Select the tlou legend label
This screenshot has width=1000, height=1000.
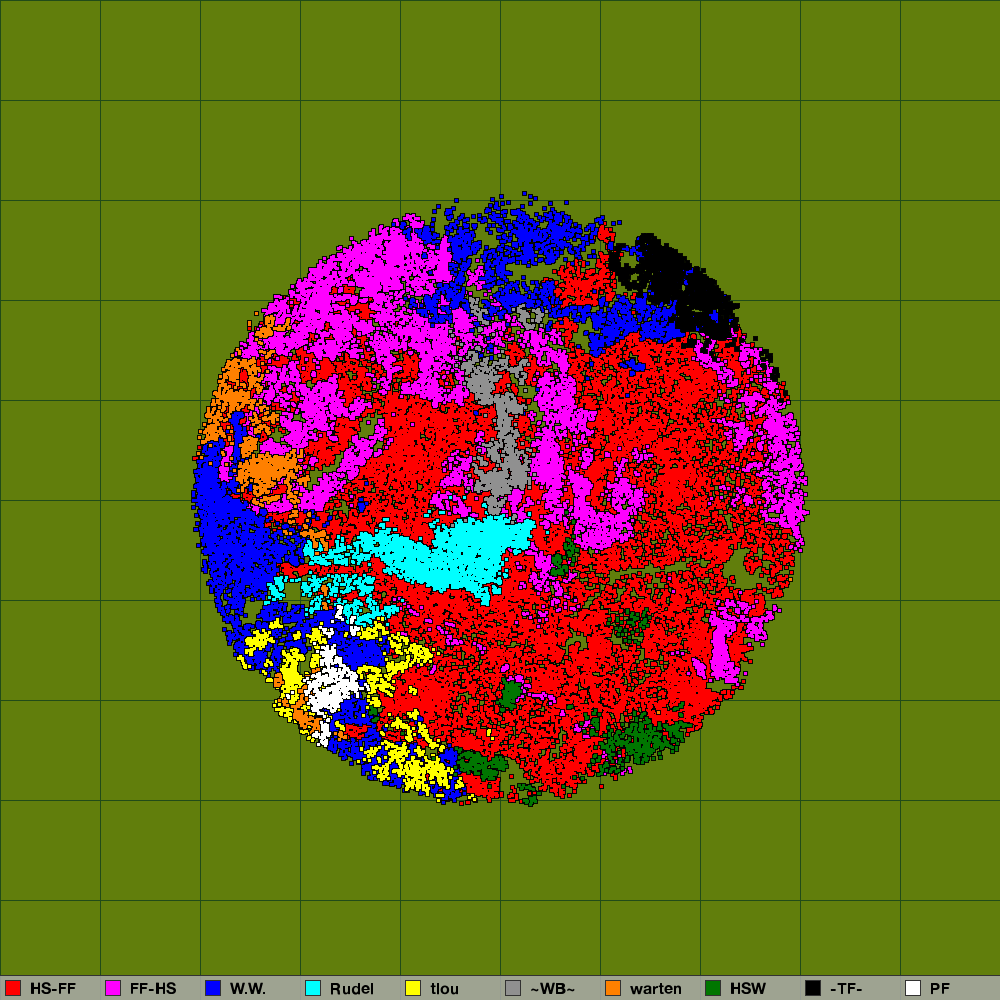coord(445,989)
